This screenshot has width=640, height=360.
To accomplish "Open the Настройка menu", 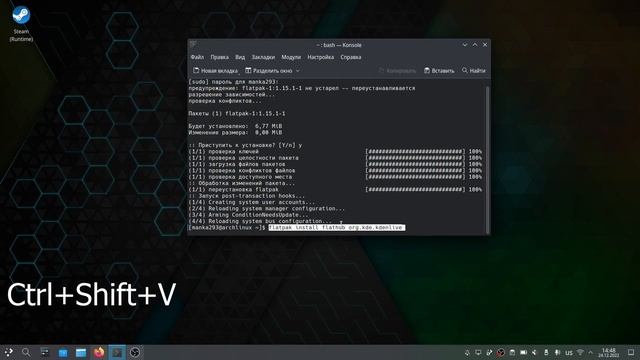I will tap(320, 57).
